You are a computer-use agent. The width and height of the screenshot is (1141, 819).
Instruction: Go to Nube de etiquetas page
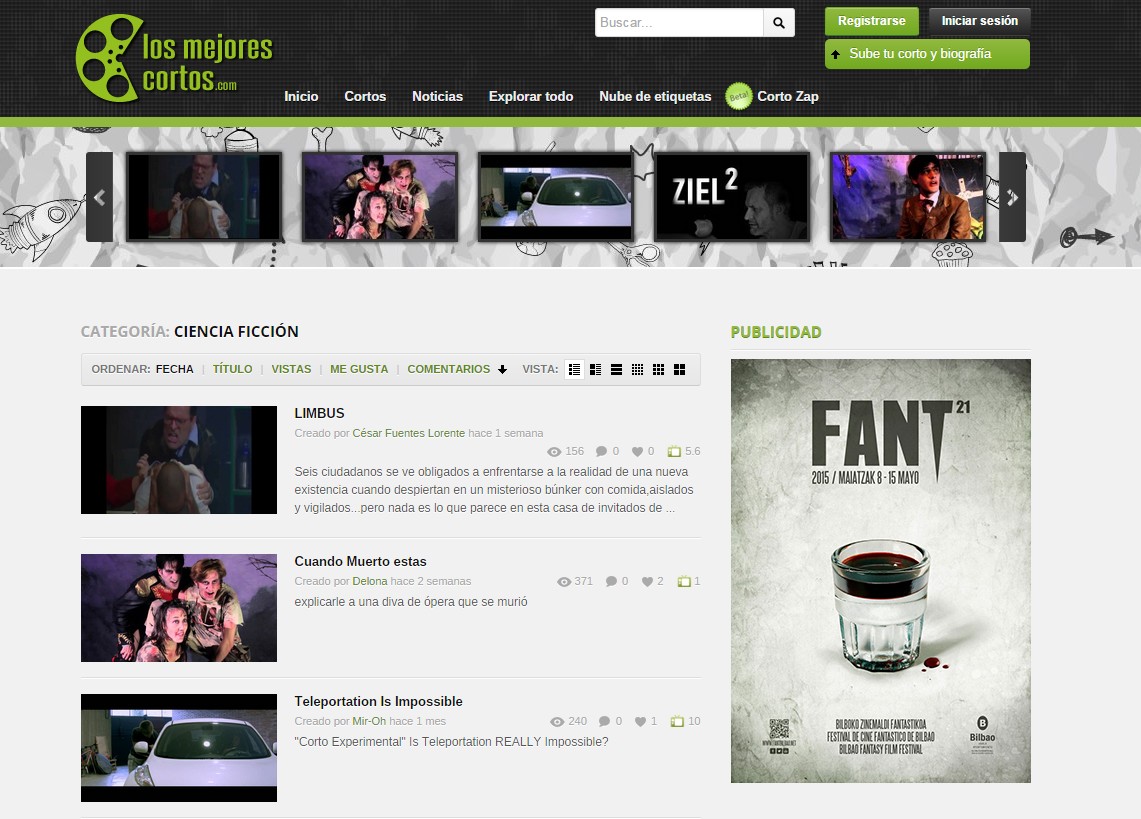(655, 96)
